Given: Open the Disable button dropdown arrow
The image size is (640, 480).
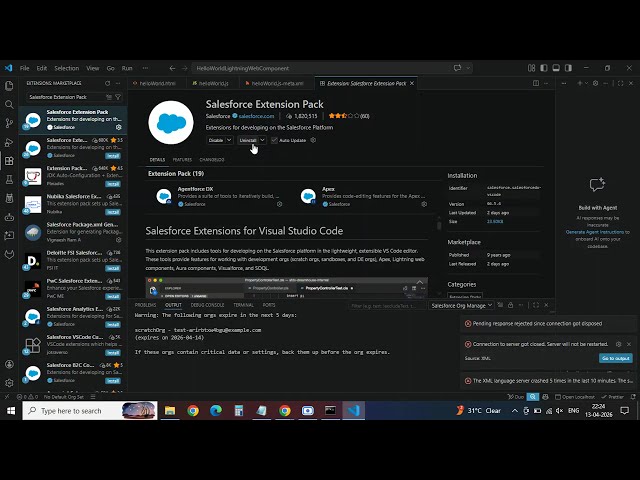Looking at the screenshot, I should coord(229,140).
